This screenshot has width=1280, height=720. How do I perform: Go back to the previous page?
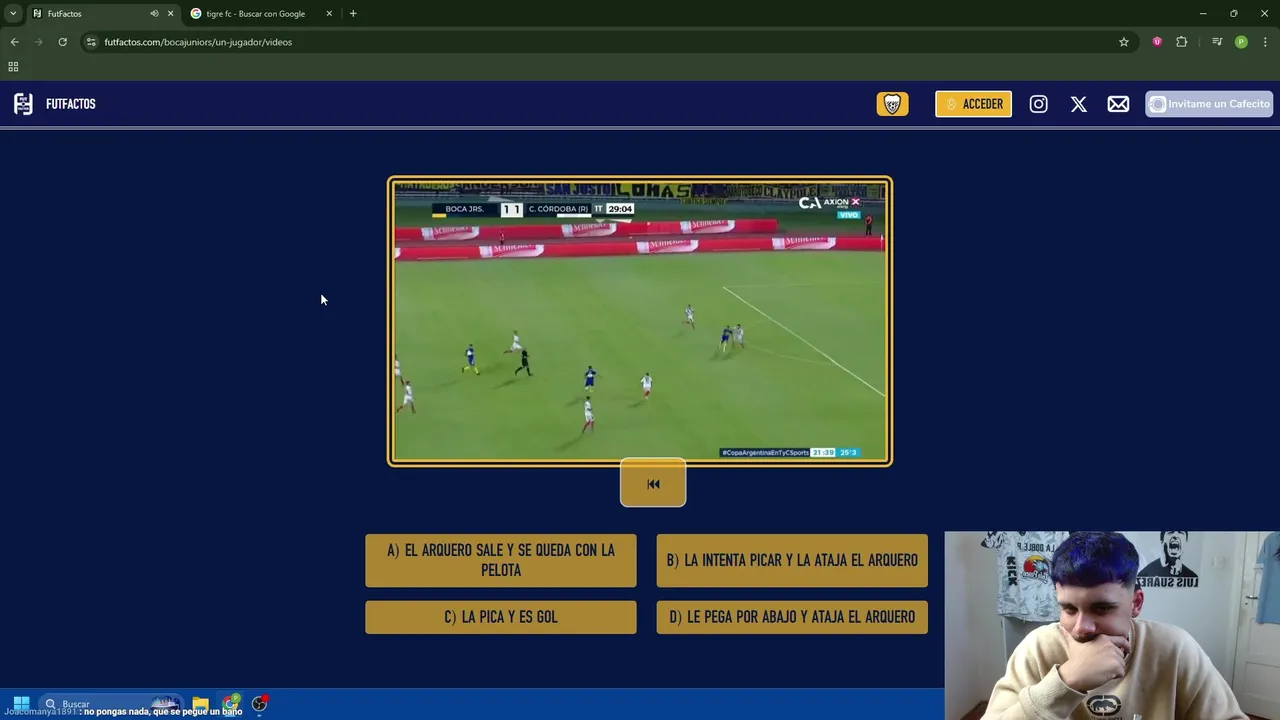click(x=15, y=42)
